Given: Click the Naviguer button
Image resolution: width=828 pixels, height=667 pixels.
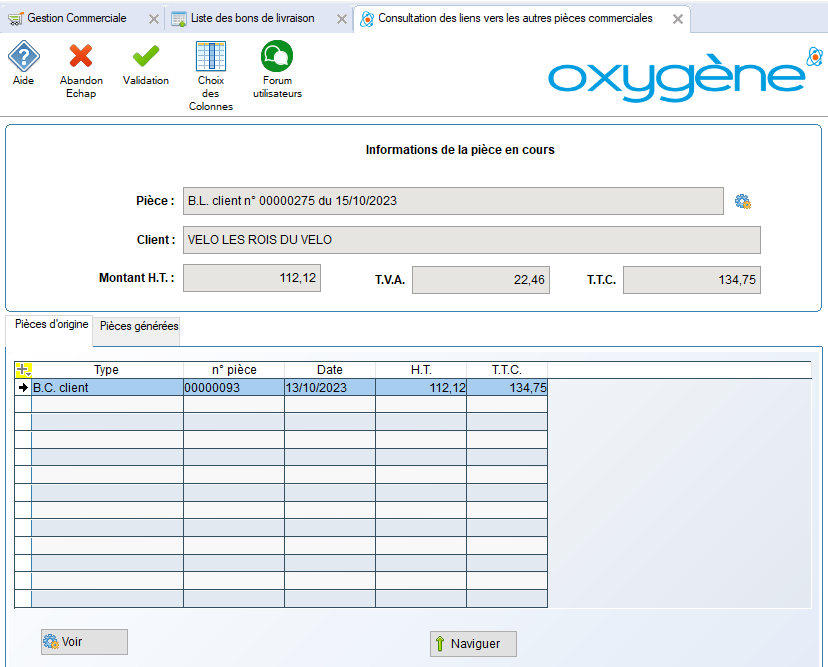Looking at the screenshot, I should click(473, 644).
